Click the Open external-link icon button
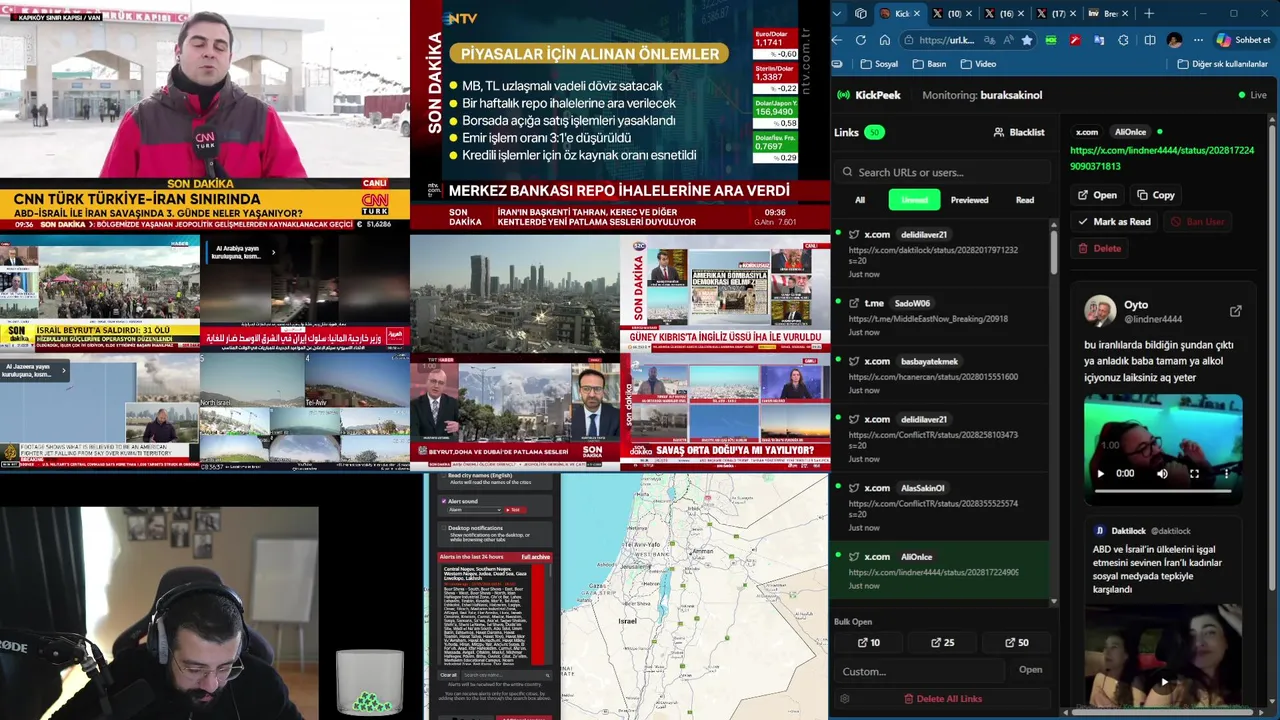 [x=1097, y=195]
